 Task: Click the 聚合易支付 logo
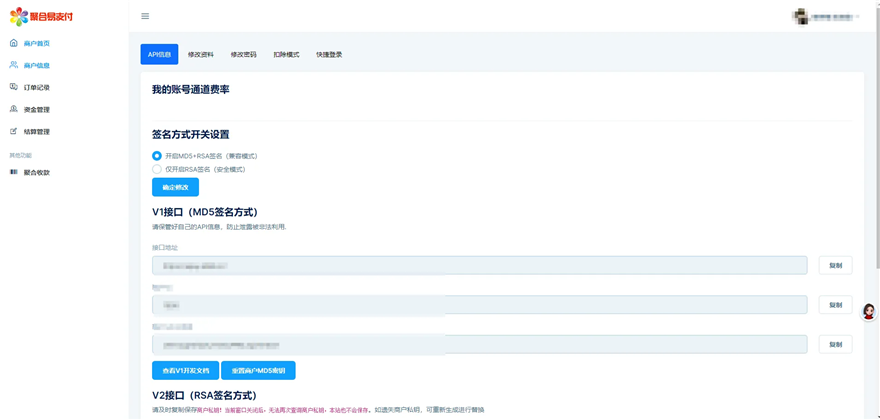(41, 17)
